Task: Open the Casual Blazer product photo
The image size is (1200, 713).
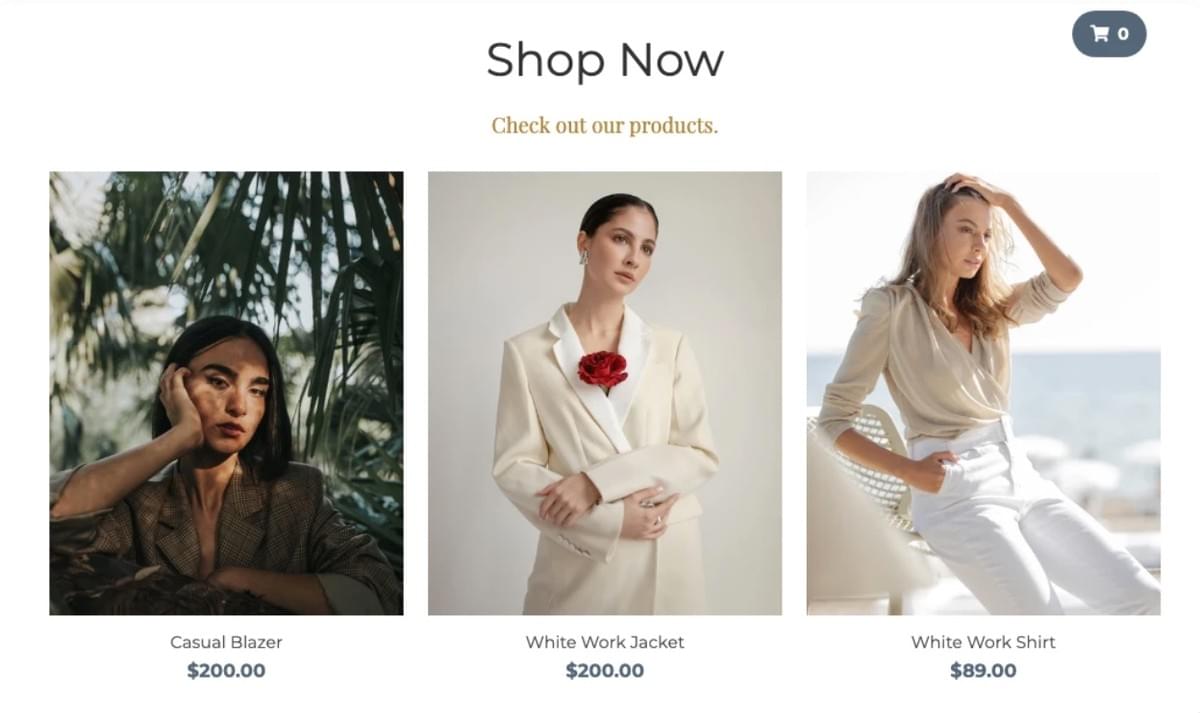Action: click(226, 393)
